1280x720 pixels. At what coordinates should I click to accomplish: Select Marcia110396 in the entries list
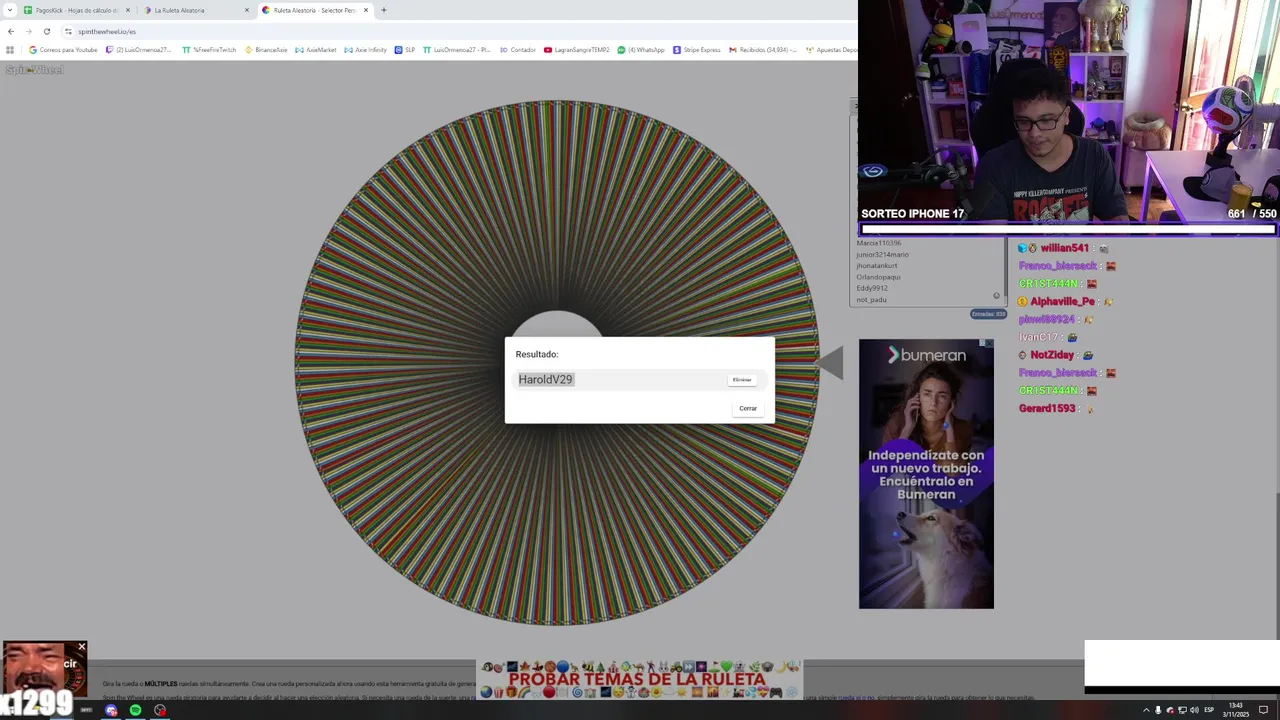coord(879,243)
